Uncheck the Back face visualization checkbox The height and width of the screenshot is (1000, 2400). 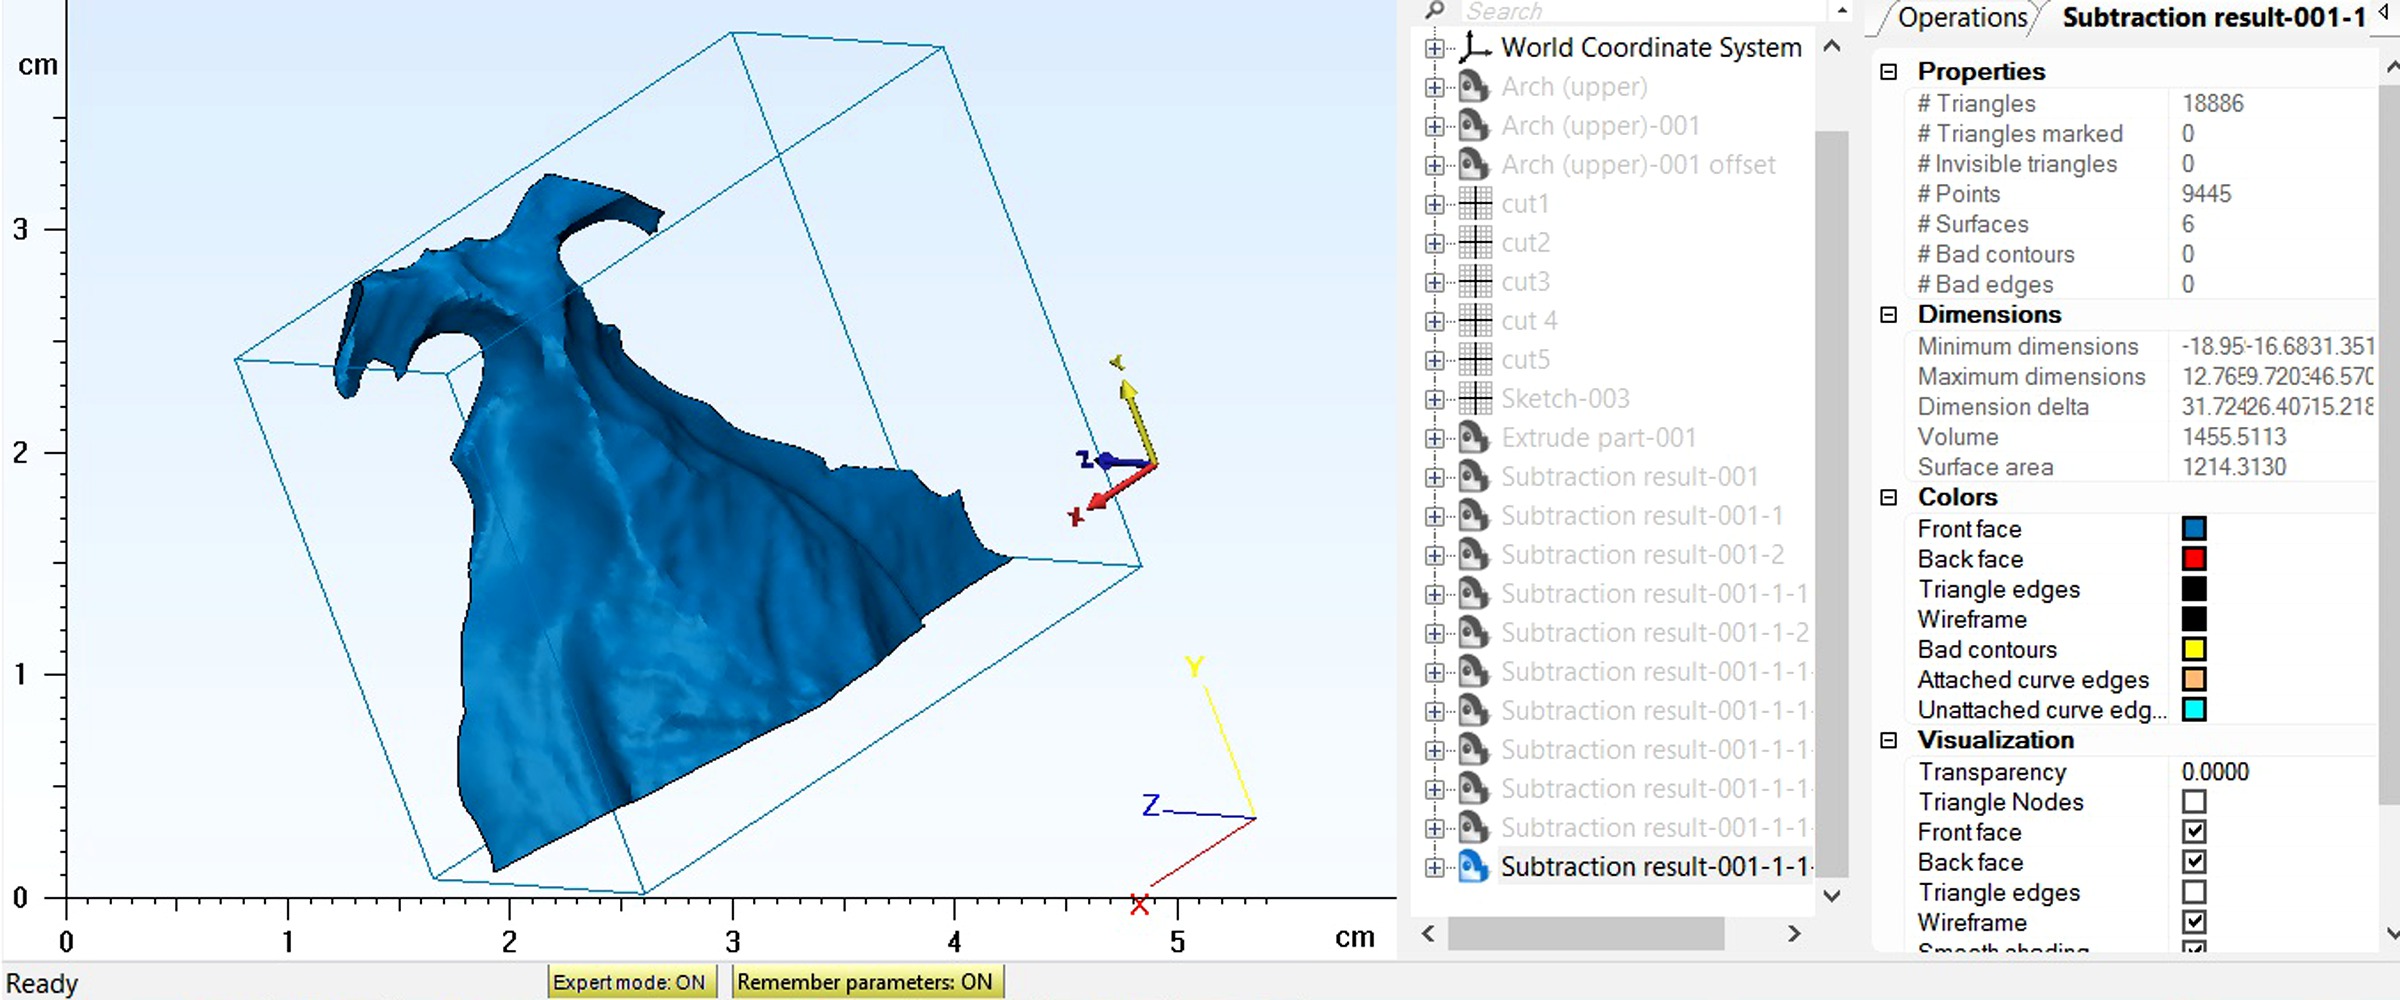point(2193,861)
